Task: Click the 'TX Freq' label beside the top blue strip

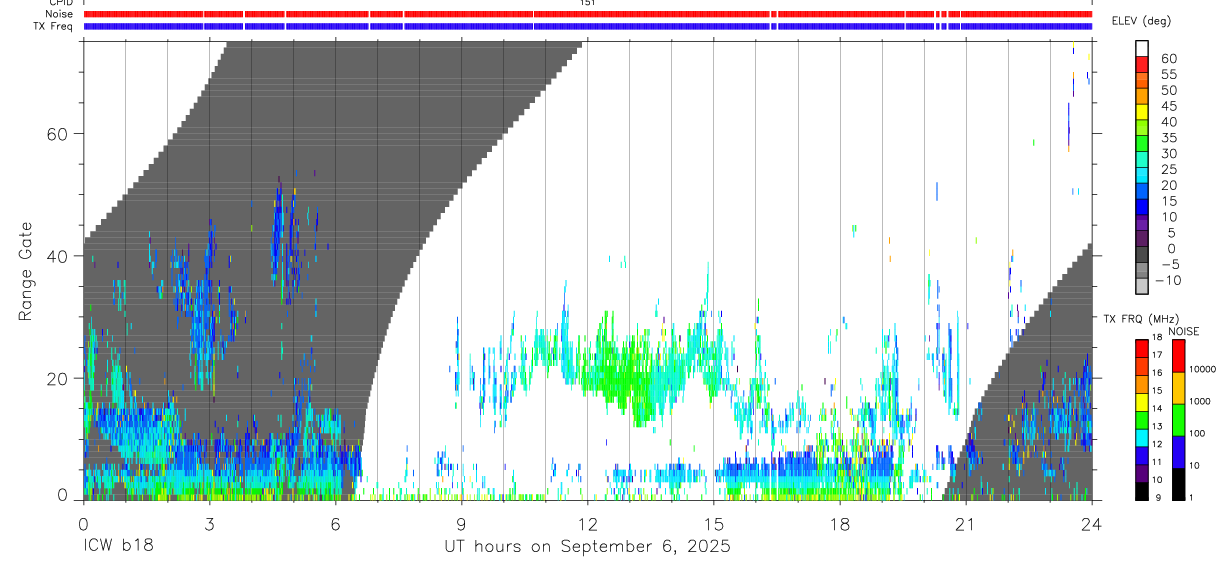Action: coord(55,26)
